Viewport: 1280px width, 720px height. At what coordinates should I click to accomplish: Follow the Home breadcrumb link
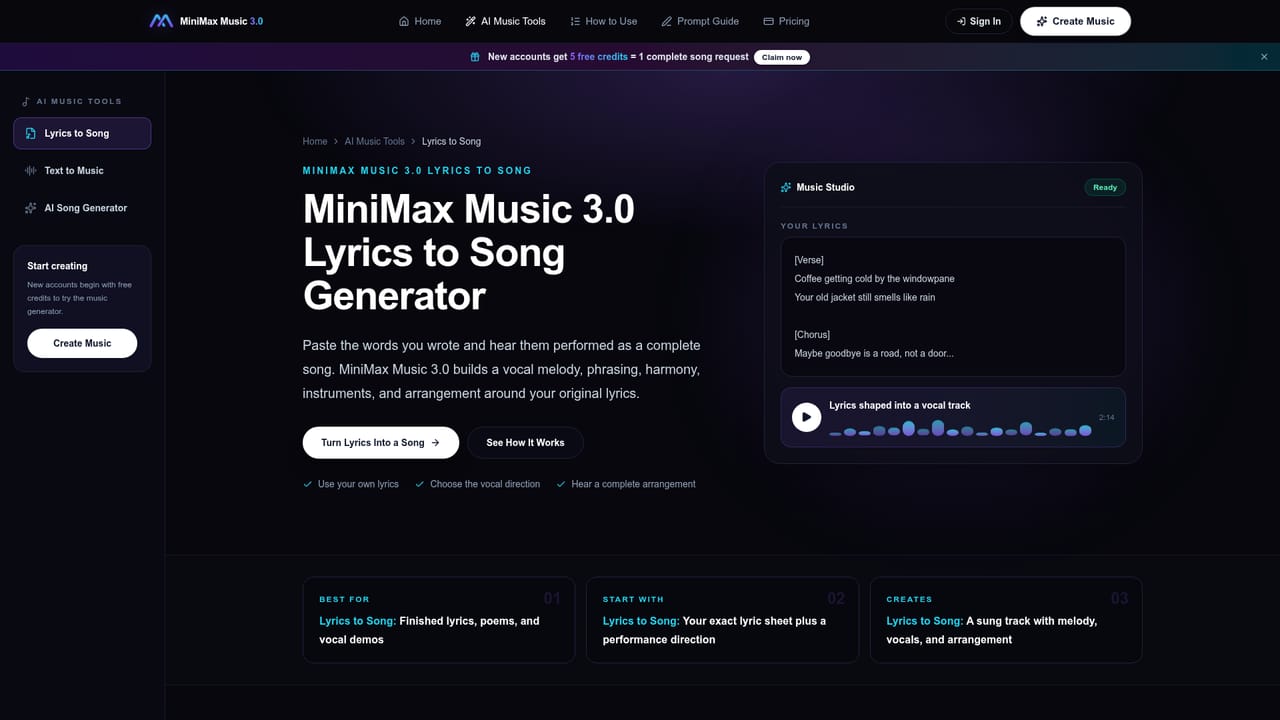pyautogui.click(x=315, y=141)
